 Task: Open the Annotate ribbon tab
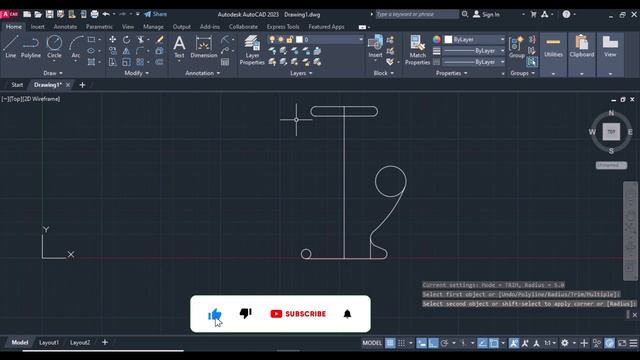65,27
